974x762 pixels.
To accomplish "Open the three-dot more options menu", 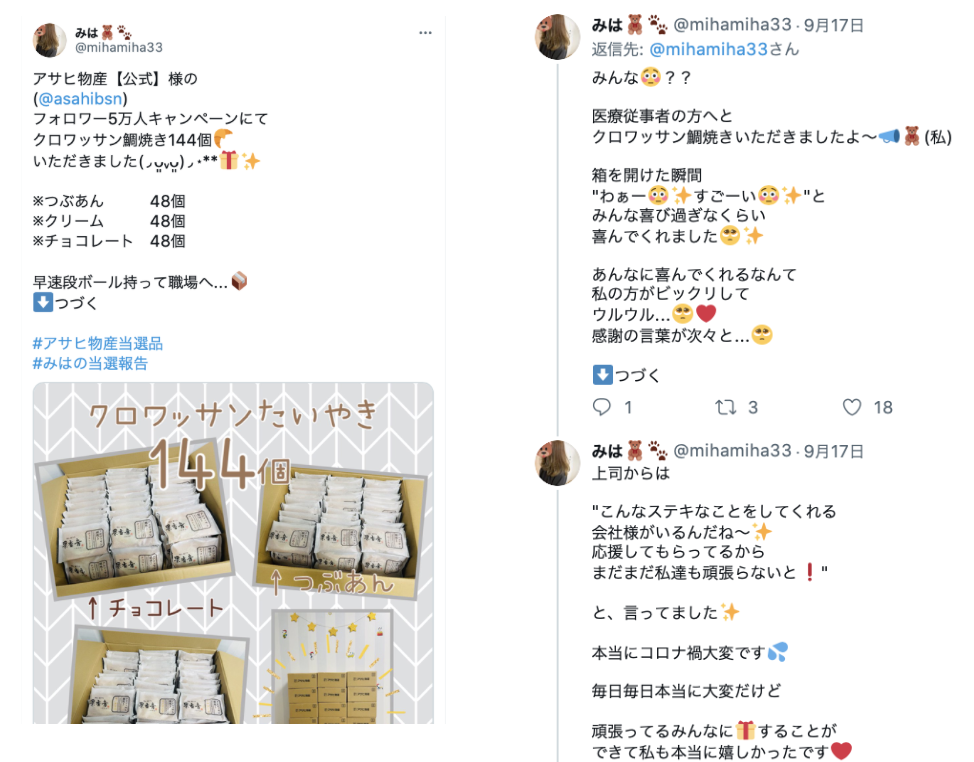I will [x=425, y=33].
